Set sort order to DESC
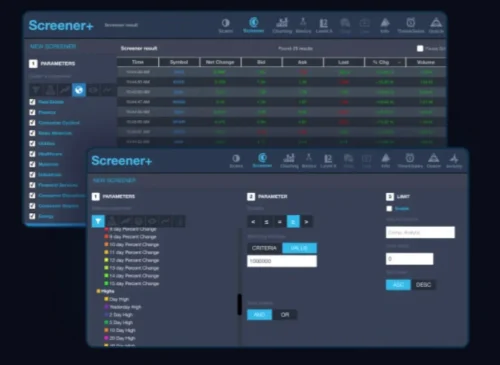The image size is (500, 365). click(x=423, y=285)
